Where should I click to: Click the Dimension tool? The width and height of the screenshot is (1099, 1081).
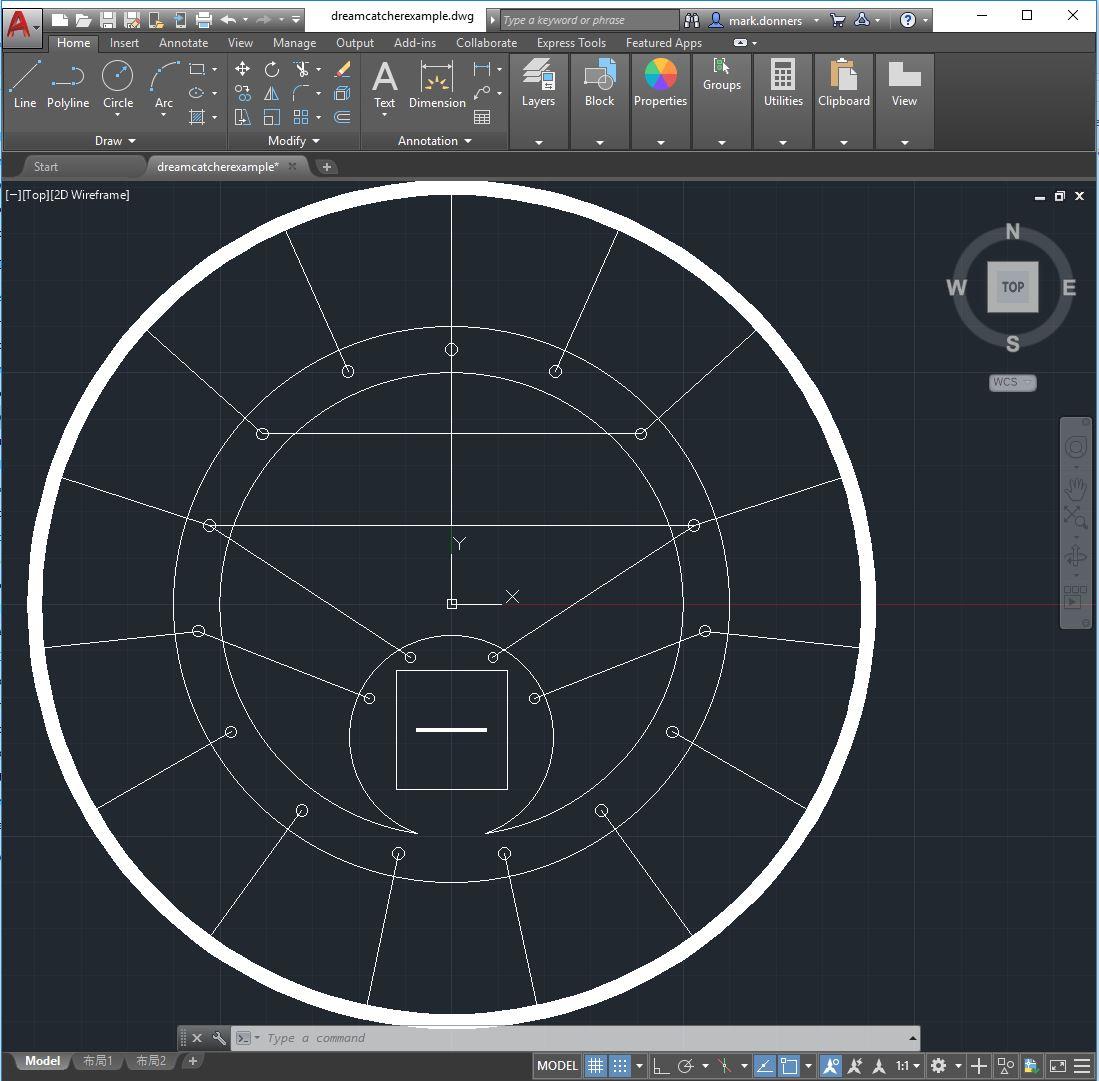pyautogui.click(x=437, y=84)
